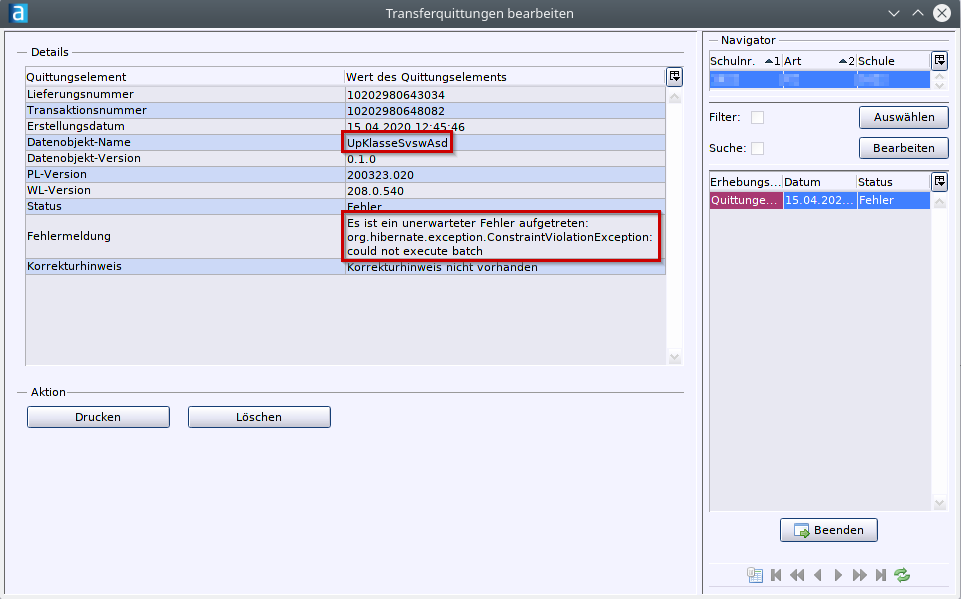Image resolution: width=961 pixels, height=599 pixels.
Task: Click the ConstraintViolationException error message text
Action: 499,237
